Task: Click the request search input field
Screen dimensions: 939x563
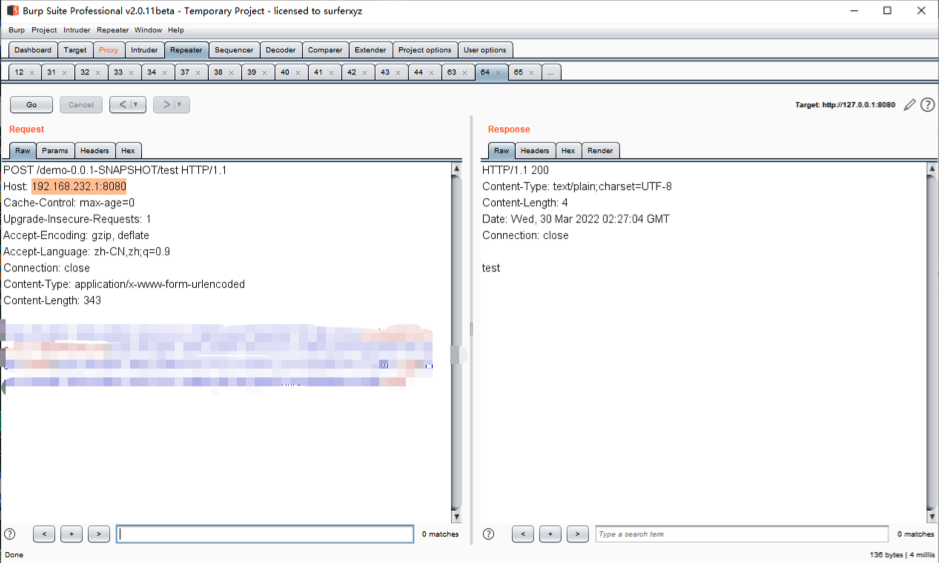Action: [265, 534]
